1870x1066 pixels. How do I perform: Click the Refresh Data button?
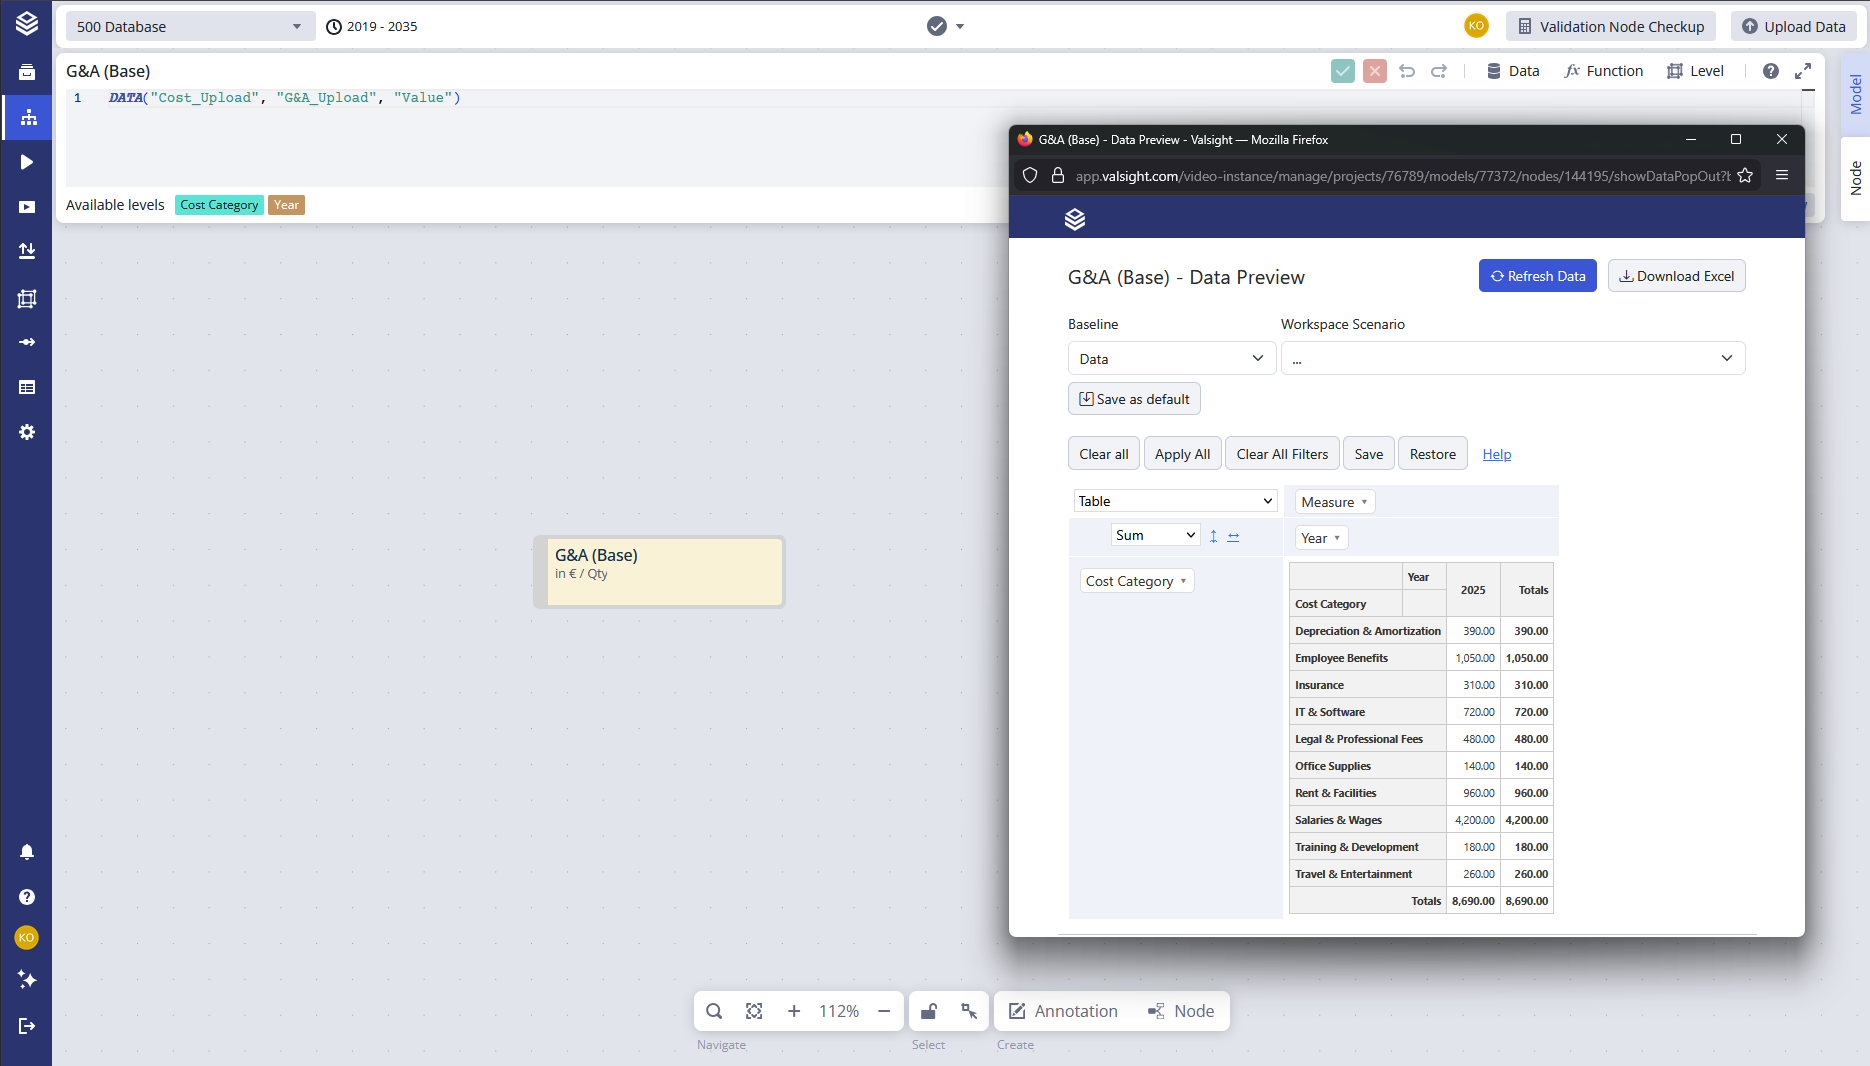[1537, 276]
